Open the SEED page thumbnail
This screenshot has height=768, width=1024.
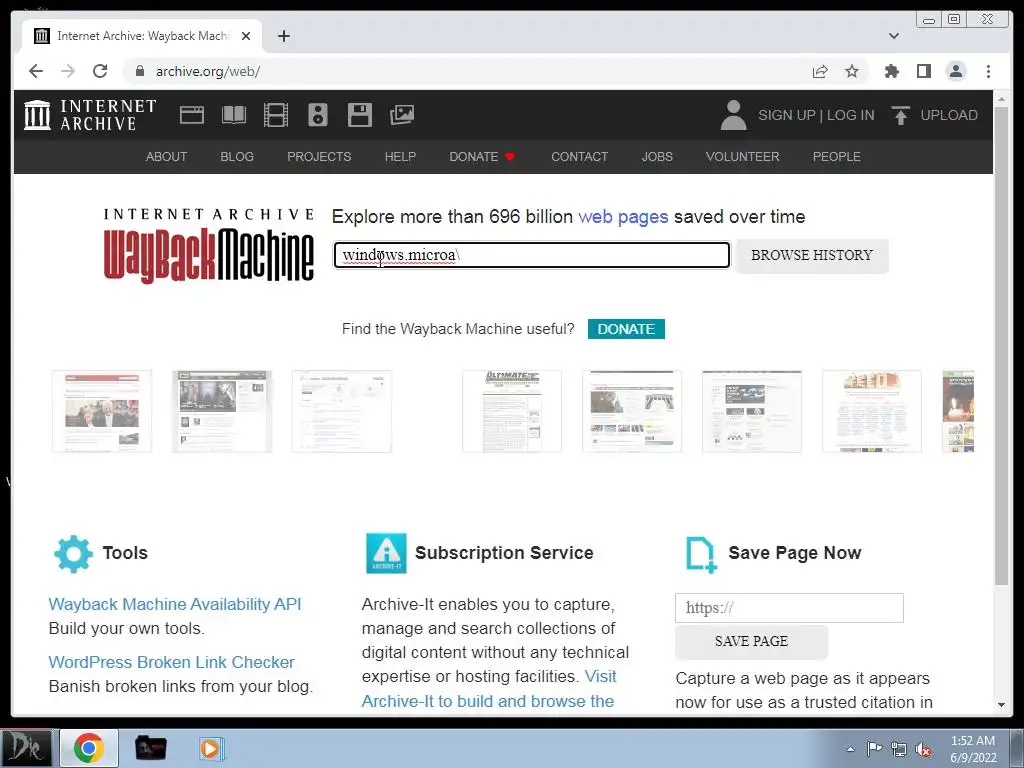(x=872, y=411)
